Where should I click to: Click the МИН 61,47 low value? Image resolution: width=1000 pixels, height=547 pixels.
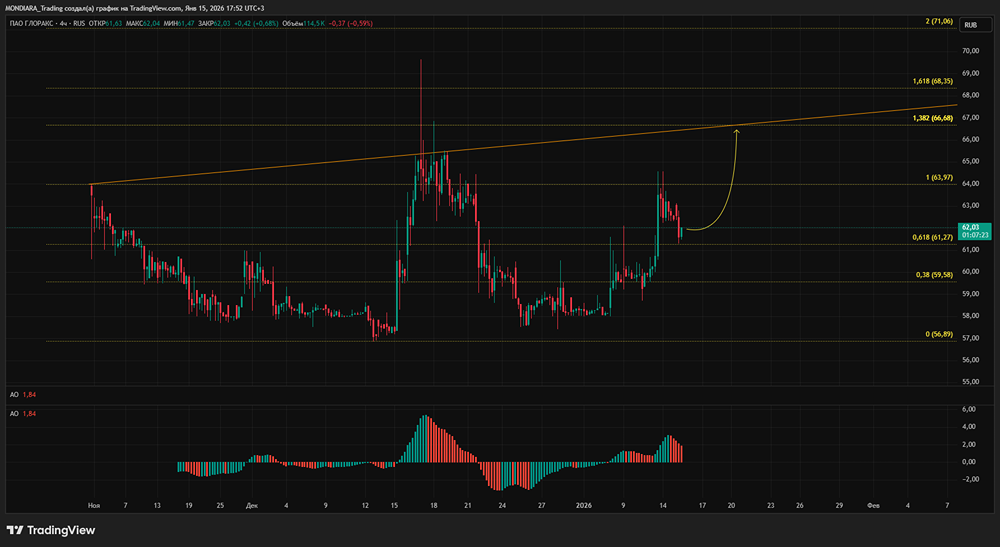pyautogui.click(x=179, y=24)
